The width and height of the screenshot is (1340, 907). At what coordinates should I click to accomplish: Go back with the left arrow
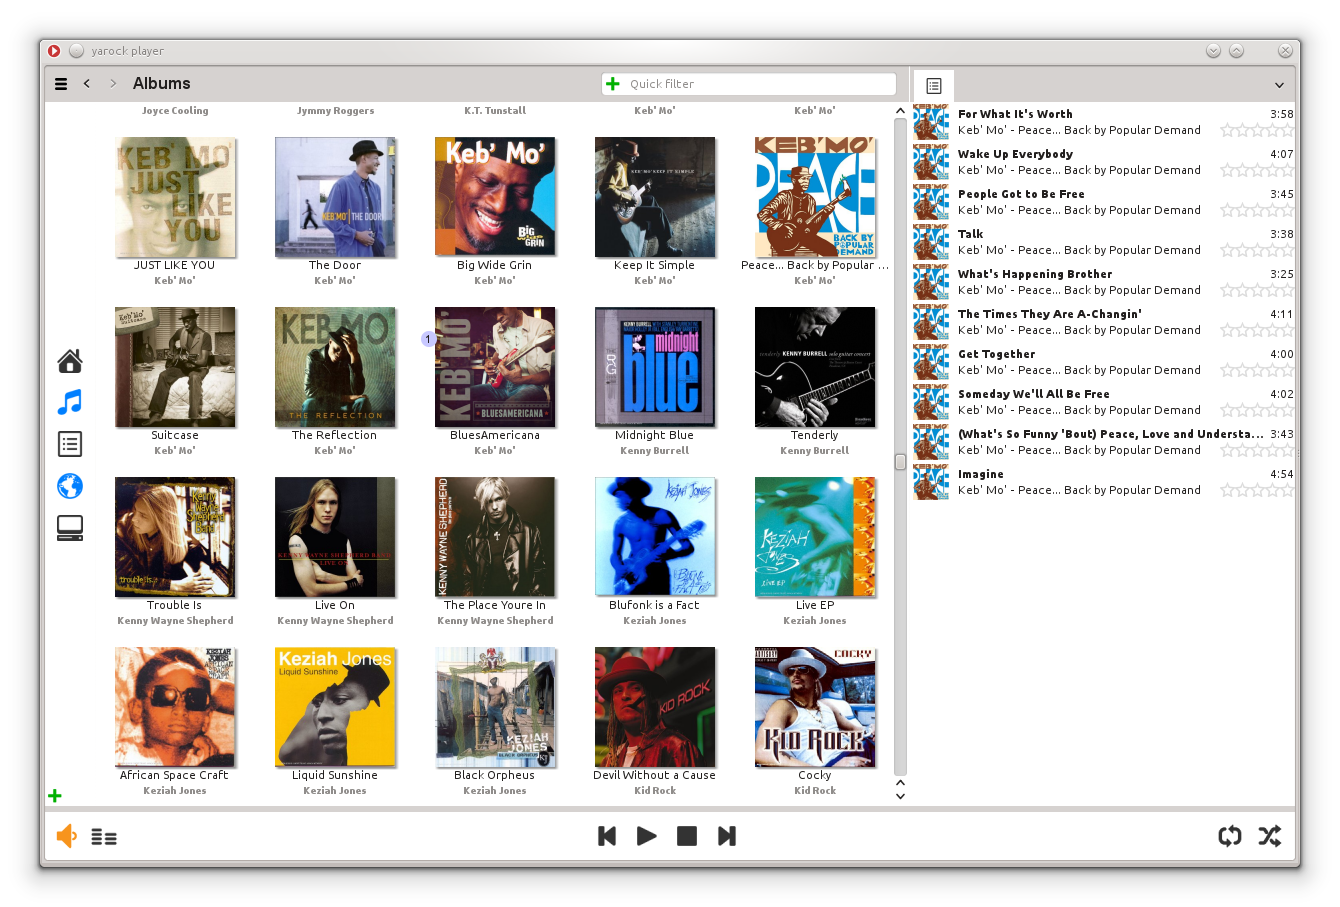click(87, 84)
